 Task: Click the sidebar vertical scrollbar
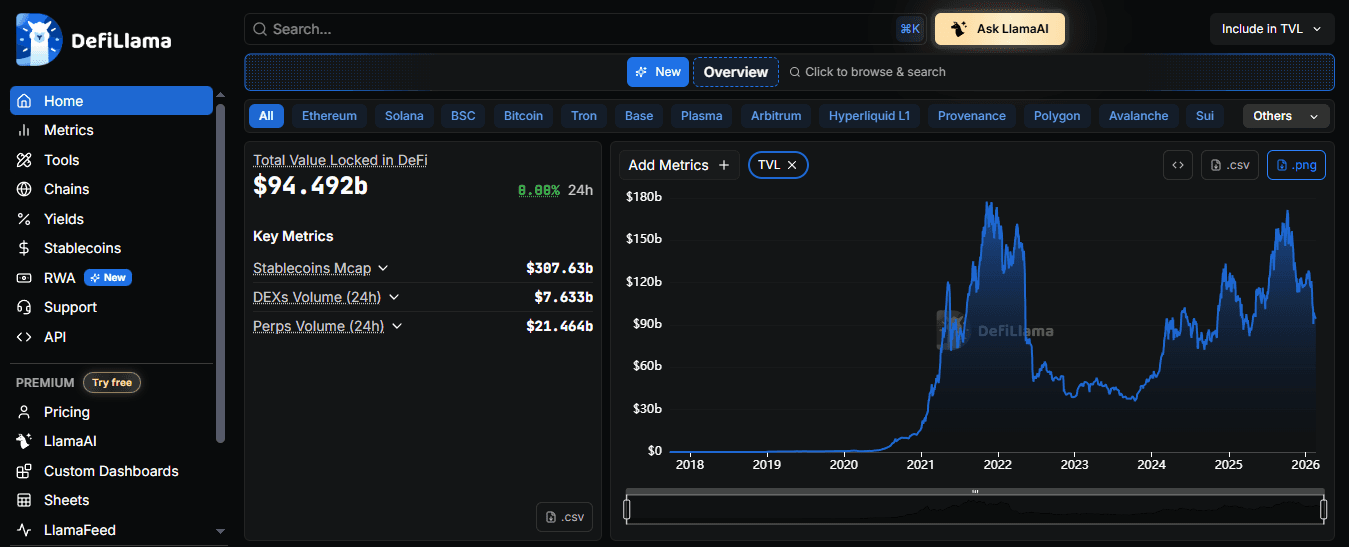click(220, 272)
